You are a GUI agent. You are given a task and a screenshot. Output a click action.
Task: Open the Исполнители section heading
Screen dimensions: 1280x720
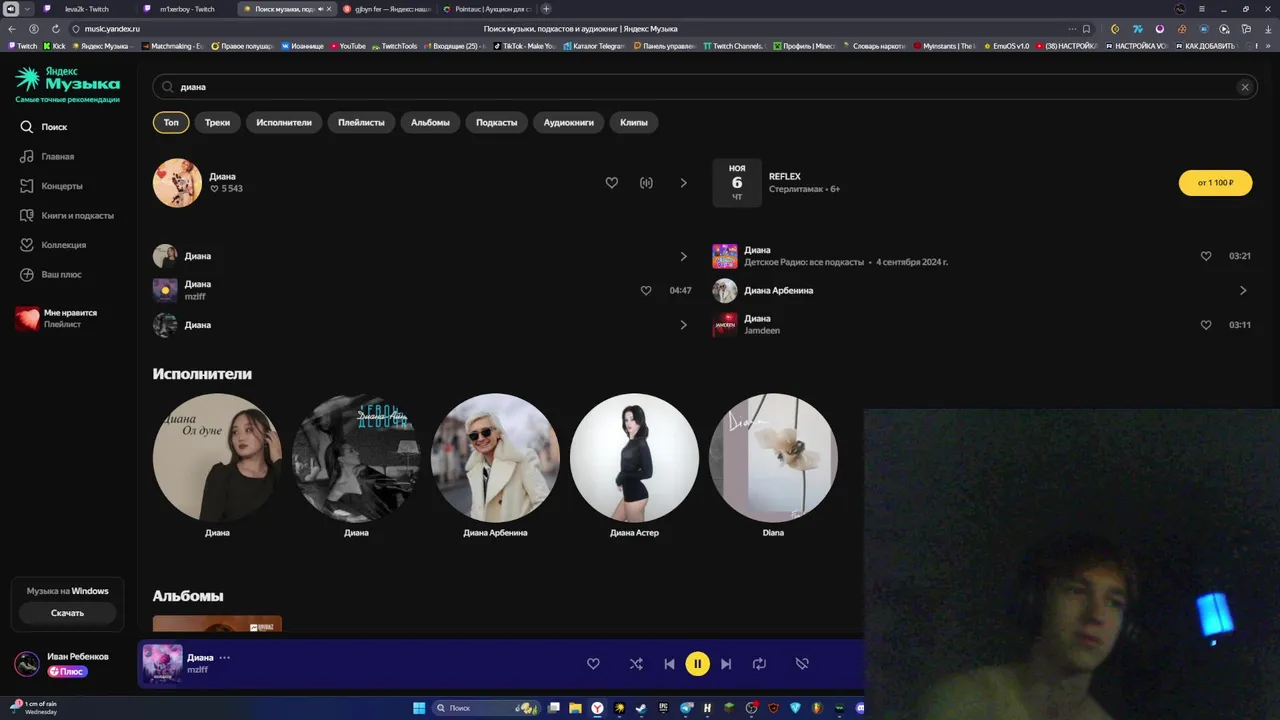(x=202, y=374)
